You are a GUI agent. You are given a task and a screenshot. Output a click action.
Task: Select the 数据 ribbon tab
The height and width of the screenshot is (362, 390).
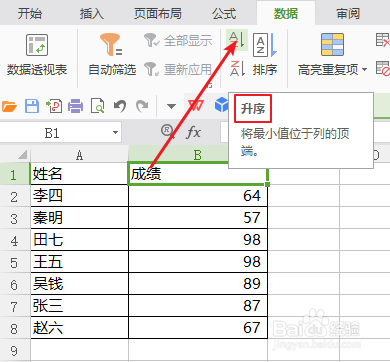point(286,14)
